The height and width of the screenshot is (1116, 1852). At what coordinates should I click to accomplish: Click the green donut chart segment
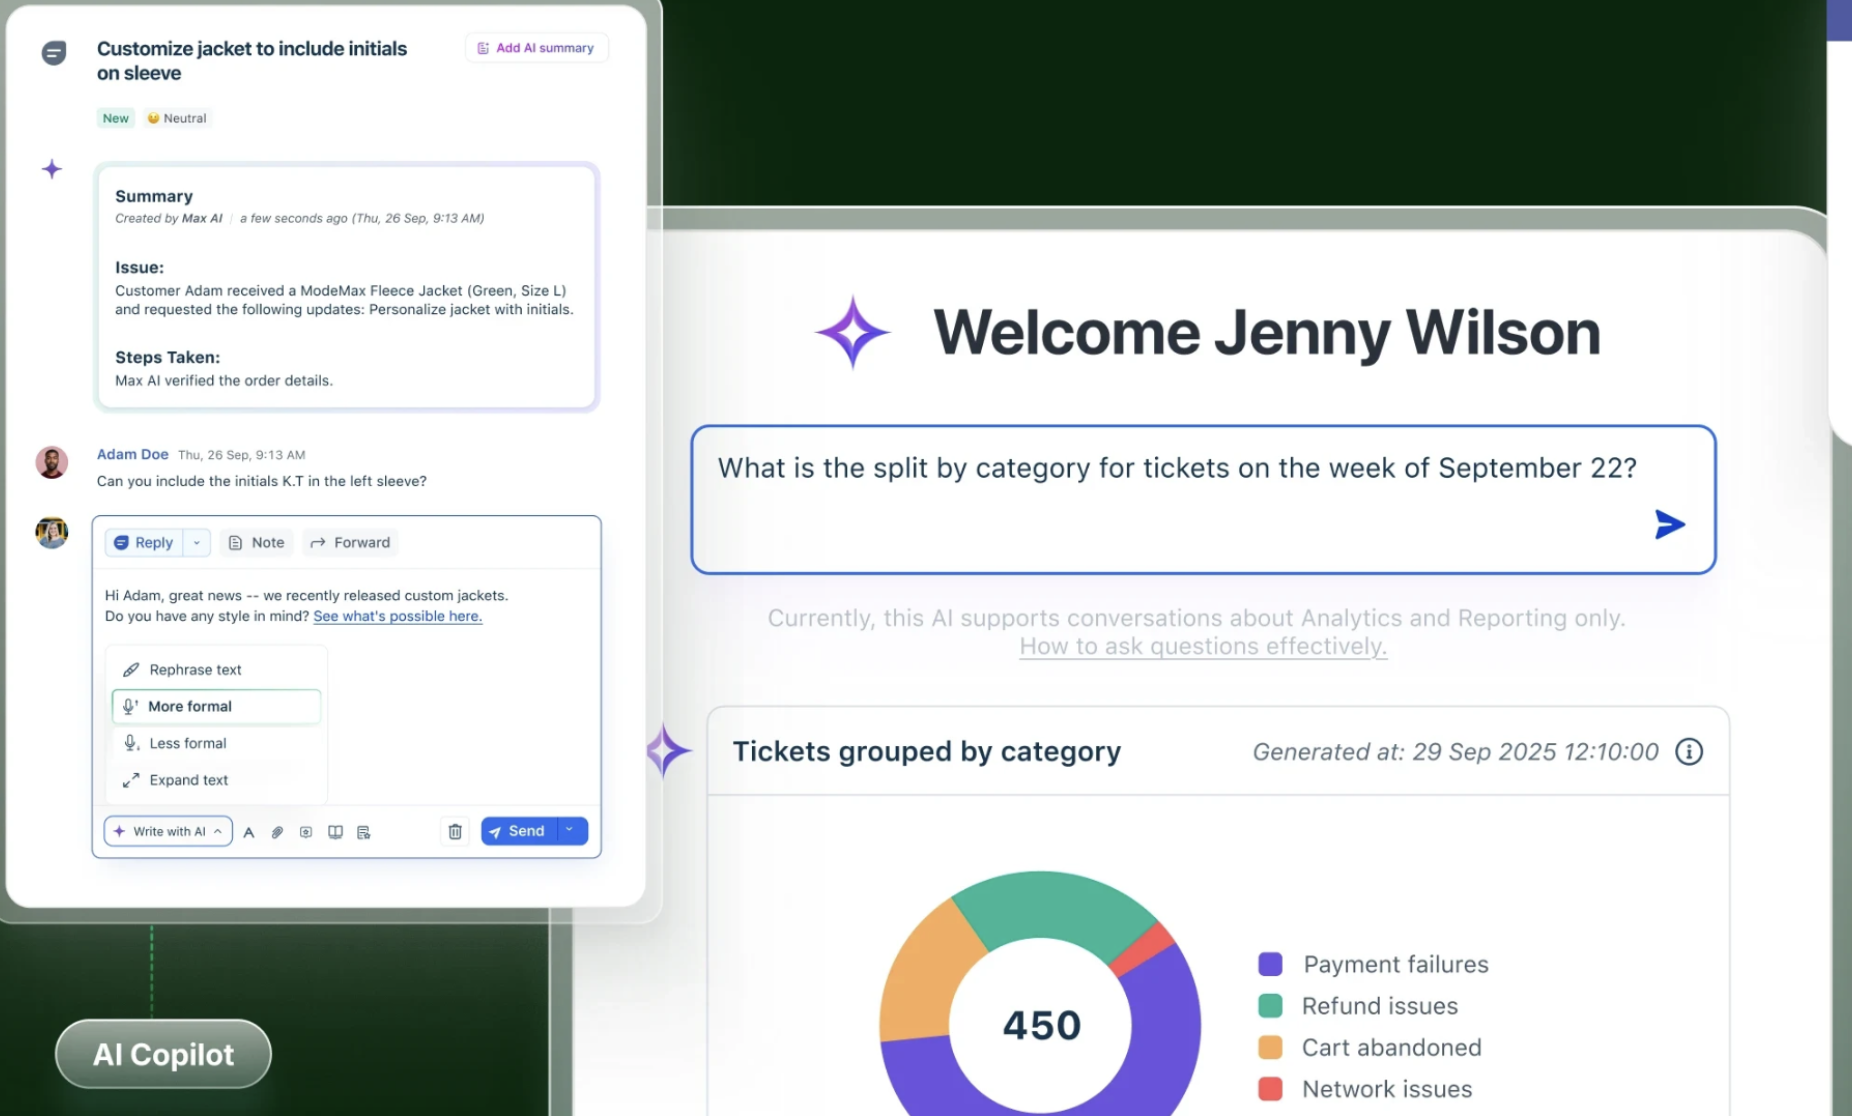click(1050, 905)
